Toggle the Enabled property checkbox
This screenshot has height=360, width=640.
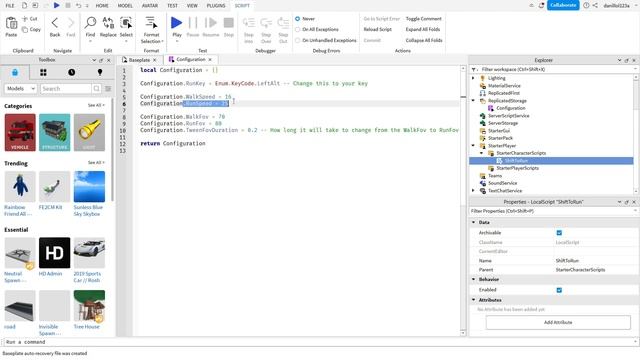click(x=559, y=290)
